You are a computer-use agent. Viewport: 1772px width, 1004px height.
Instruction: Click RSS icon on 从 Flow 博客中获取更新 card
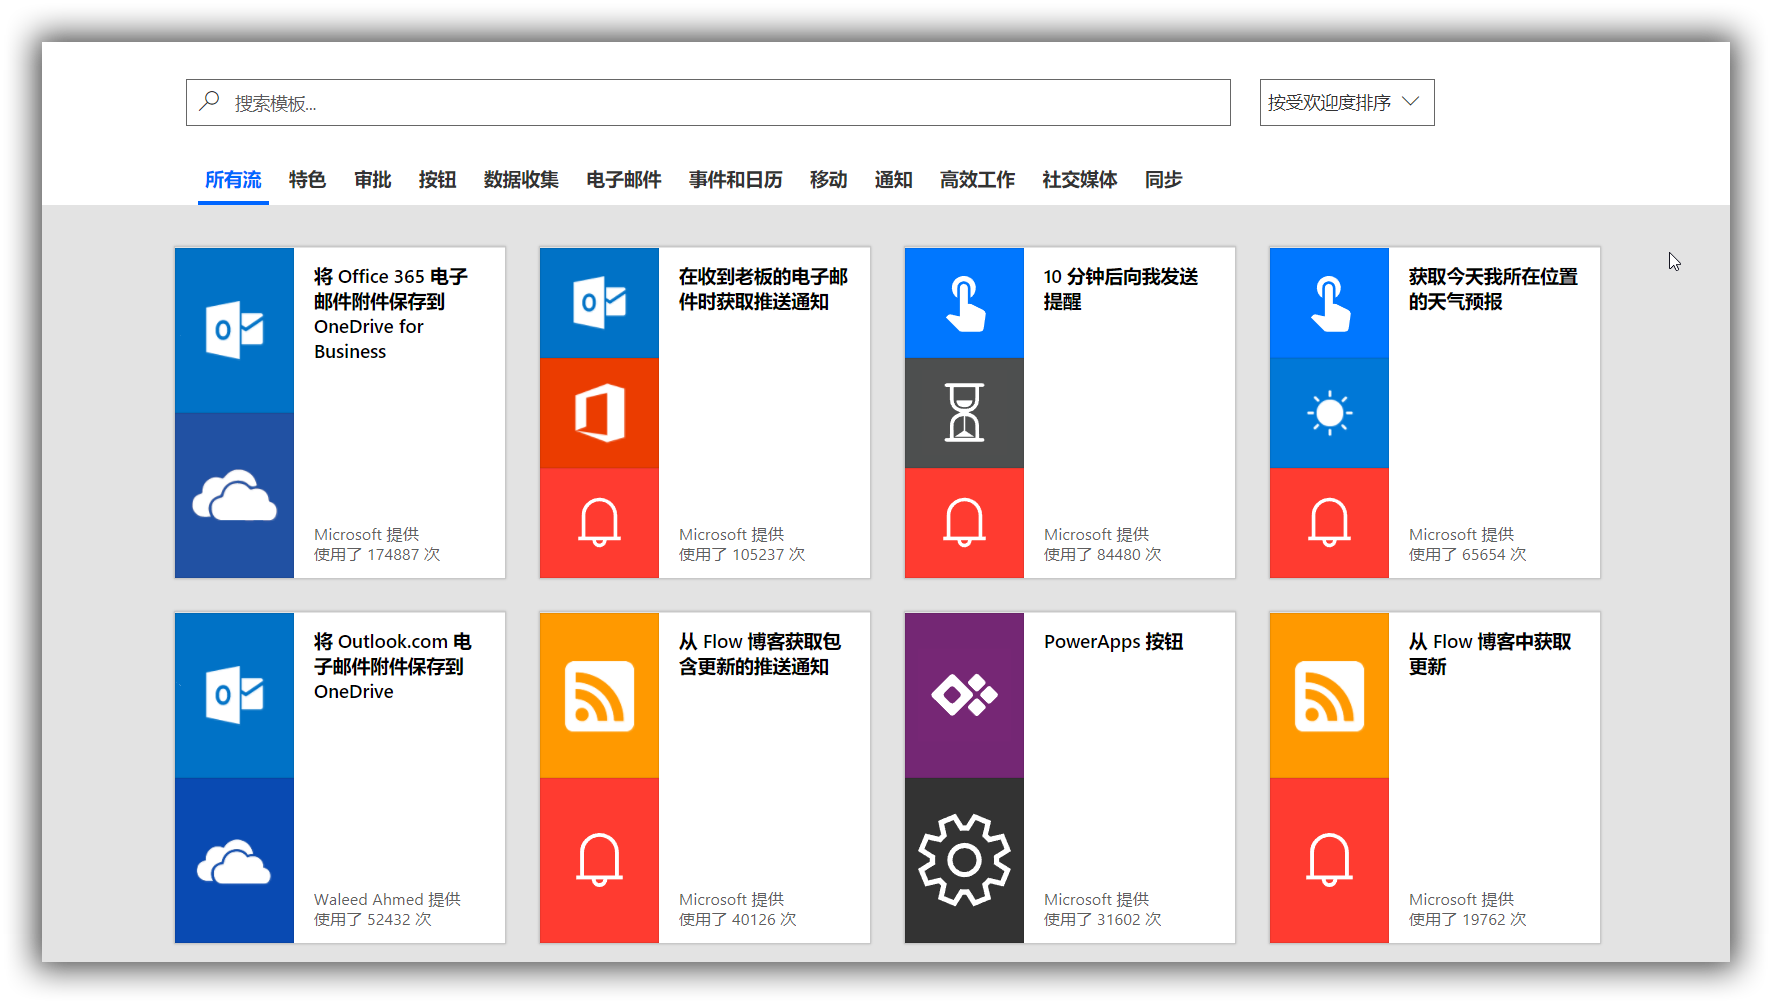[1329, 695]
